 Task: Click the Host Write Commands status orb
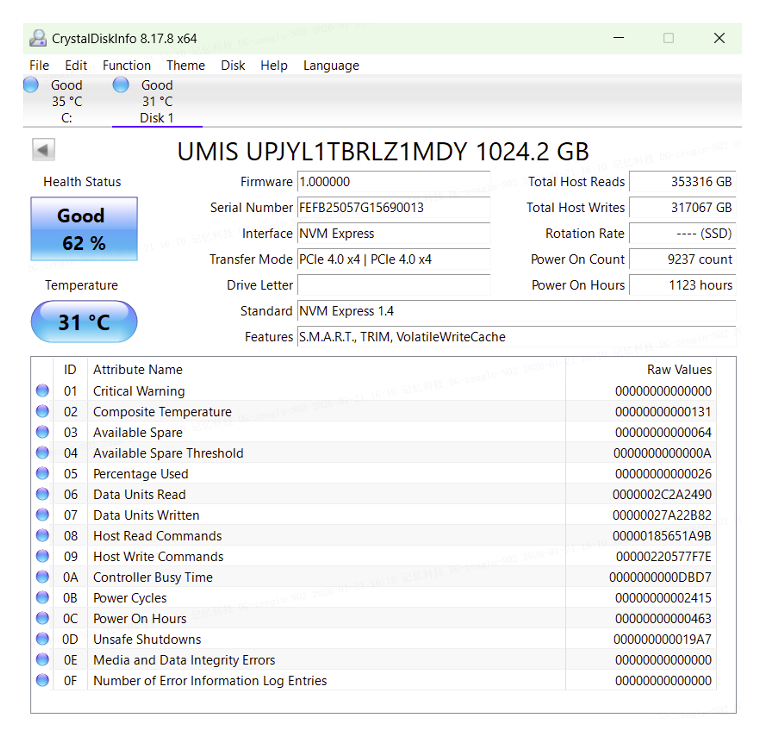click(x=43, y=556)
